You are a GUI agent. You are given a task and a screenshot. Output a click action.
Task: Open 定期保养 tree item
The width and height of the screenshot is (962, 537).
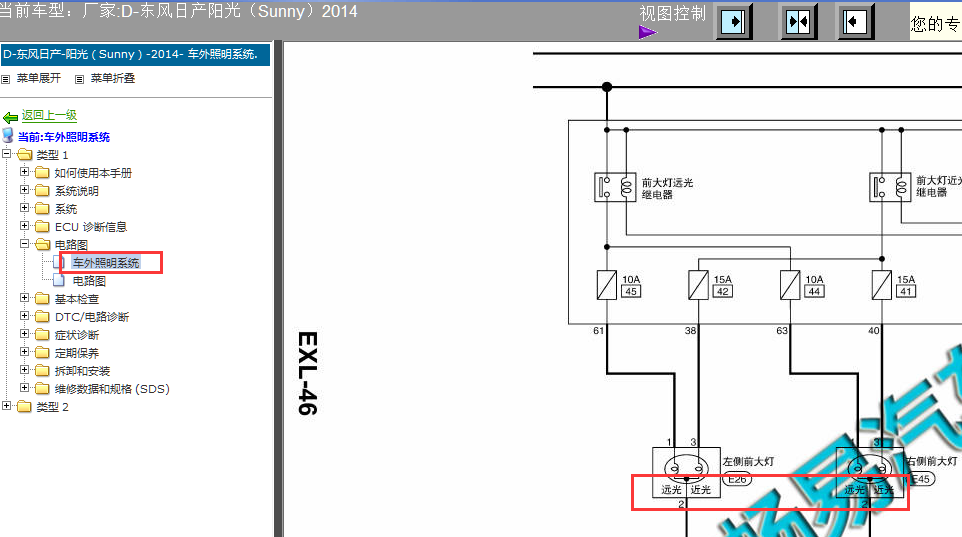point(77,353)
